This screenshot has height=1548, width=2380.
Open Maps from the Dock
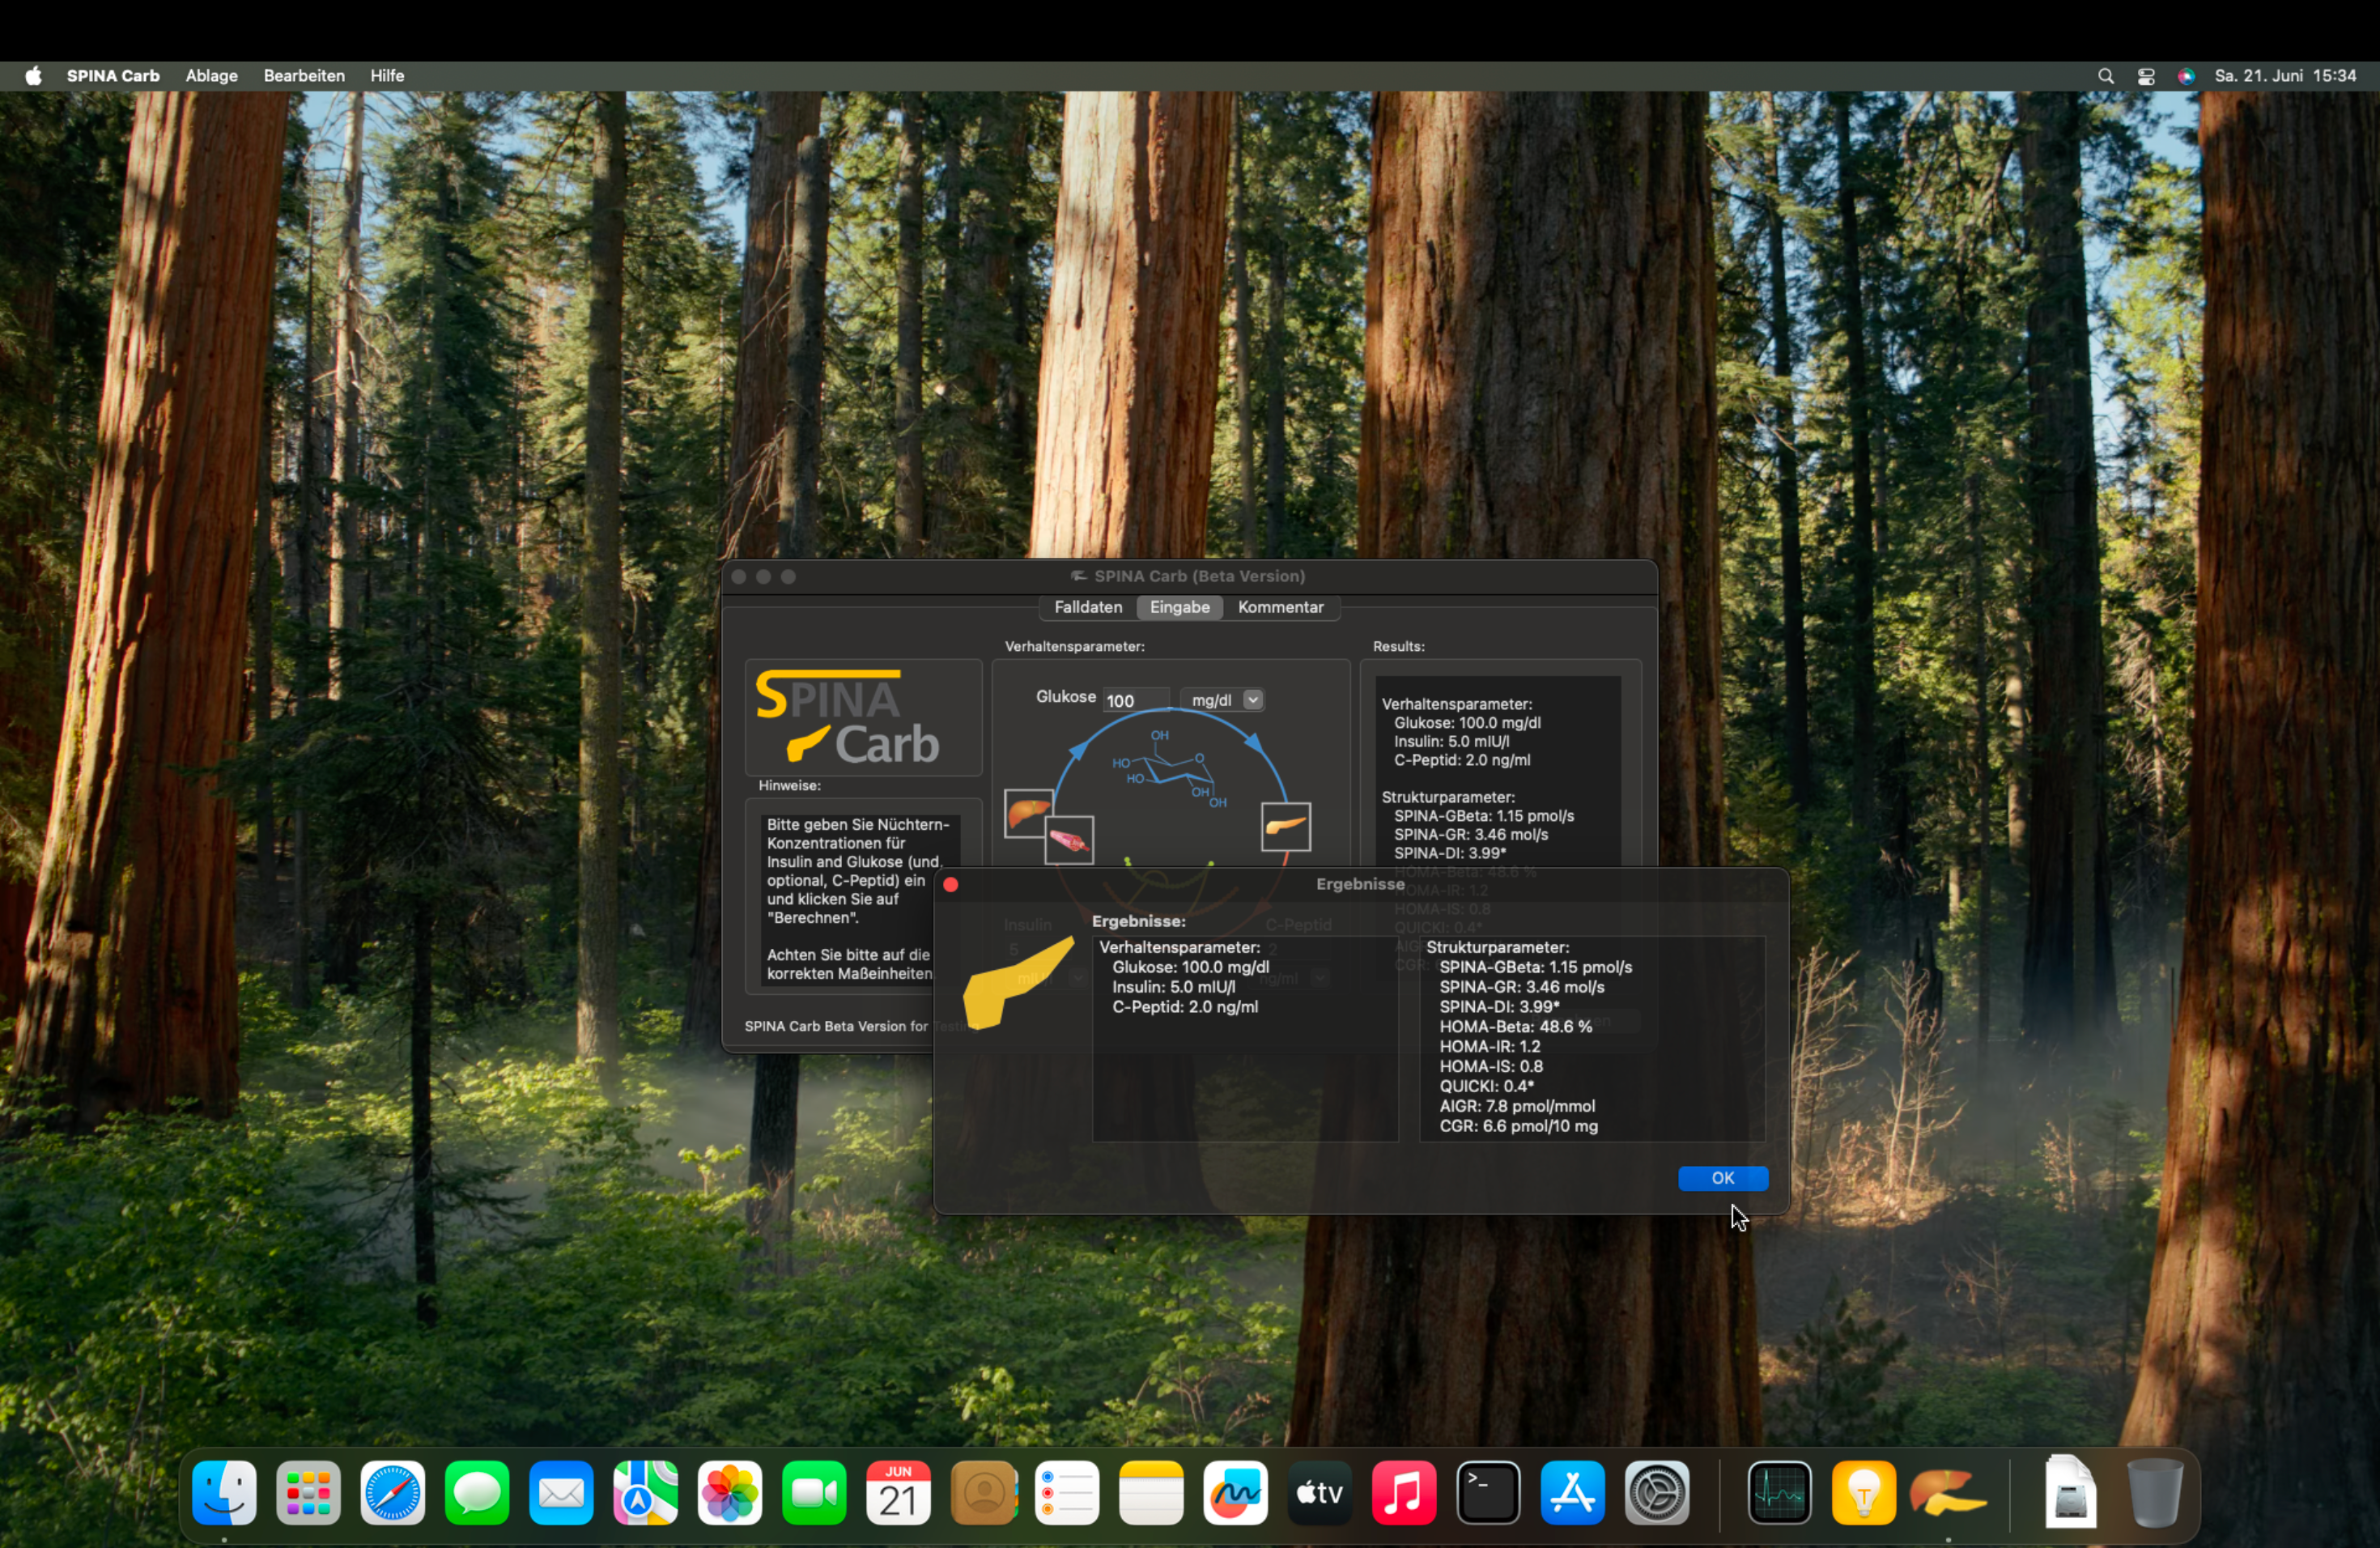(x=645, y=1493)
